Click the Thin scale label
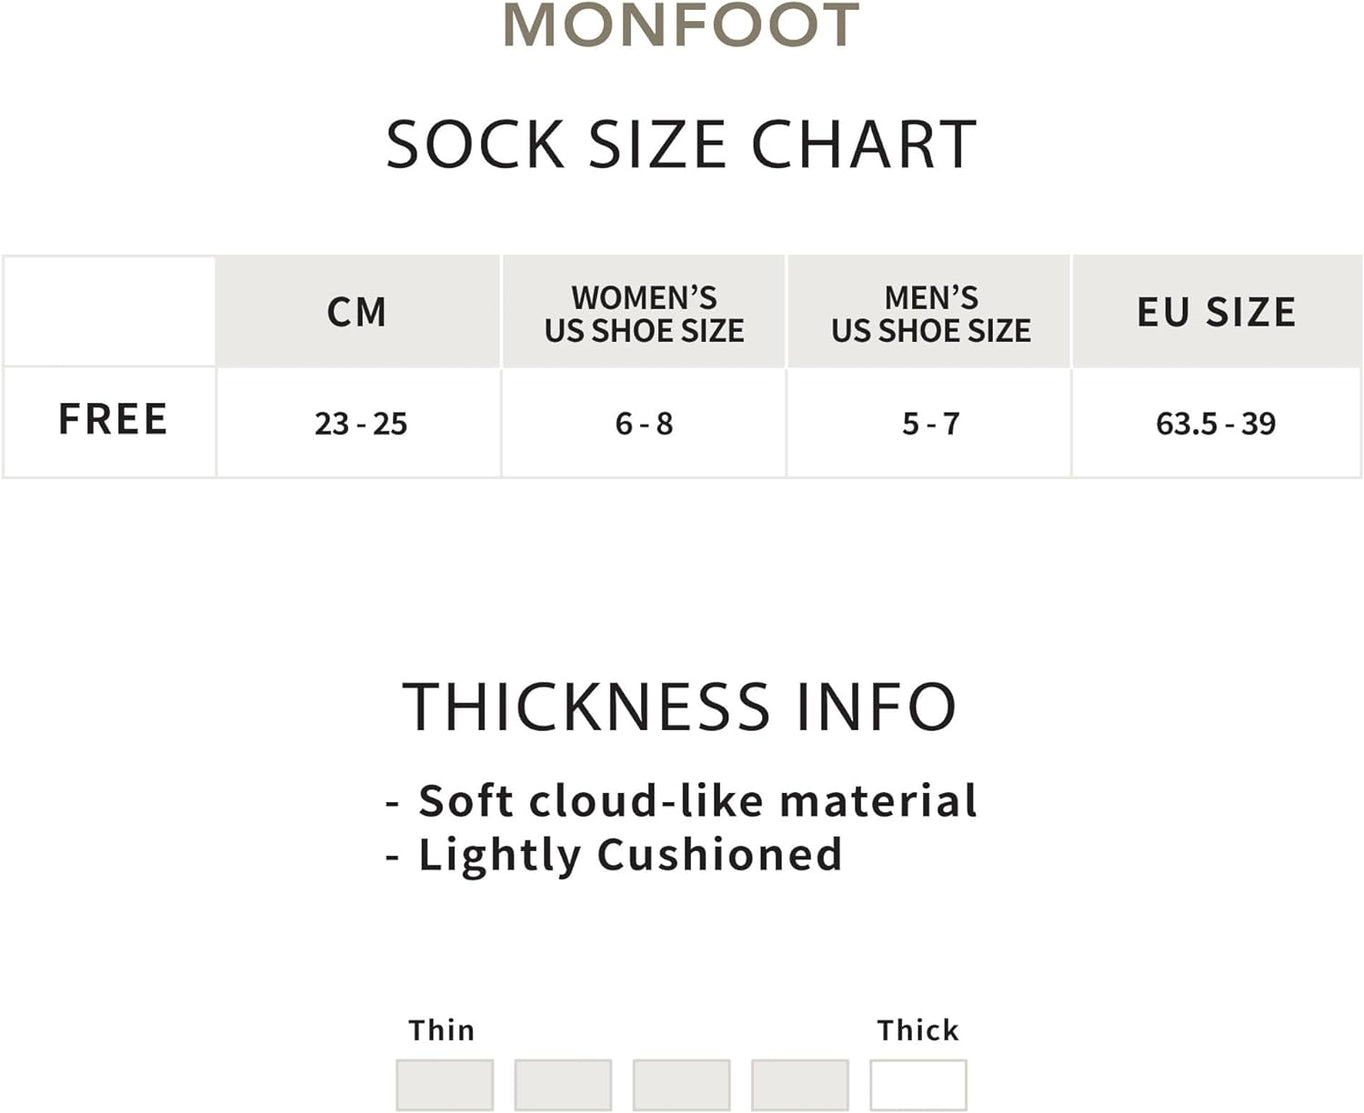Screen dimensions: 1364x1113 click(441, 1030)
